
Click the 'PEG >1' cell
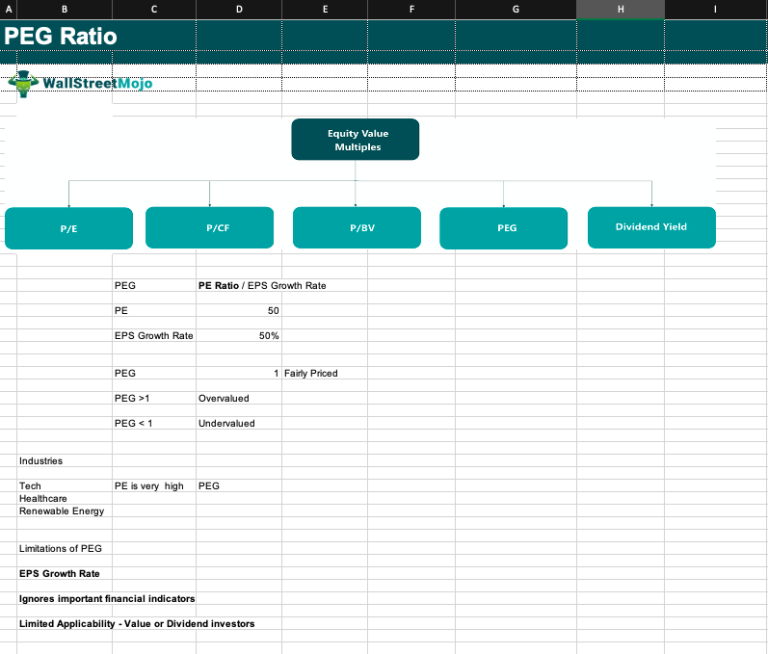[154, 398]
